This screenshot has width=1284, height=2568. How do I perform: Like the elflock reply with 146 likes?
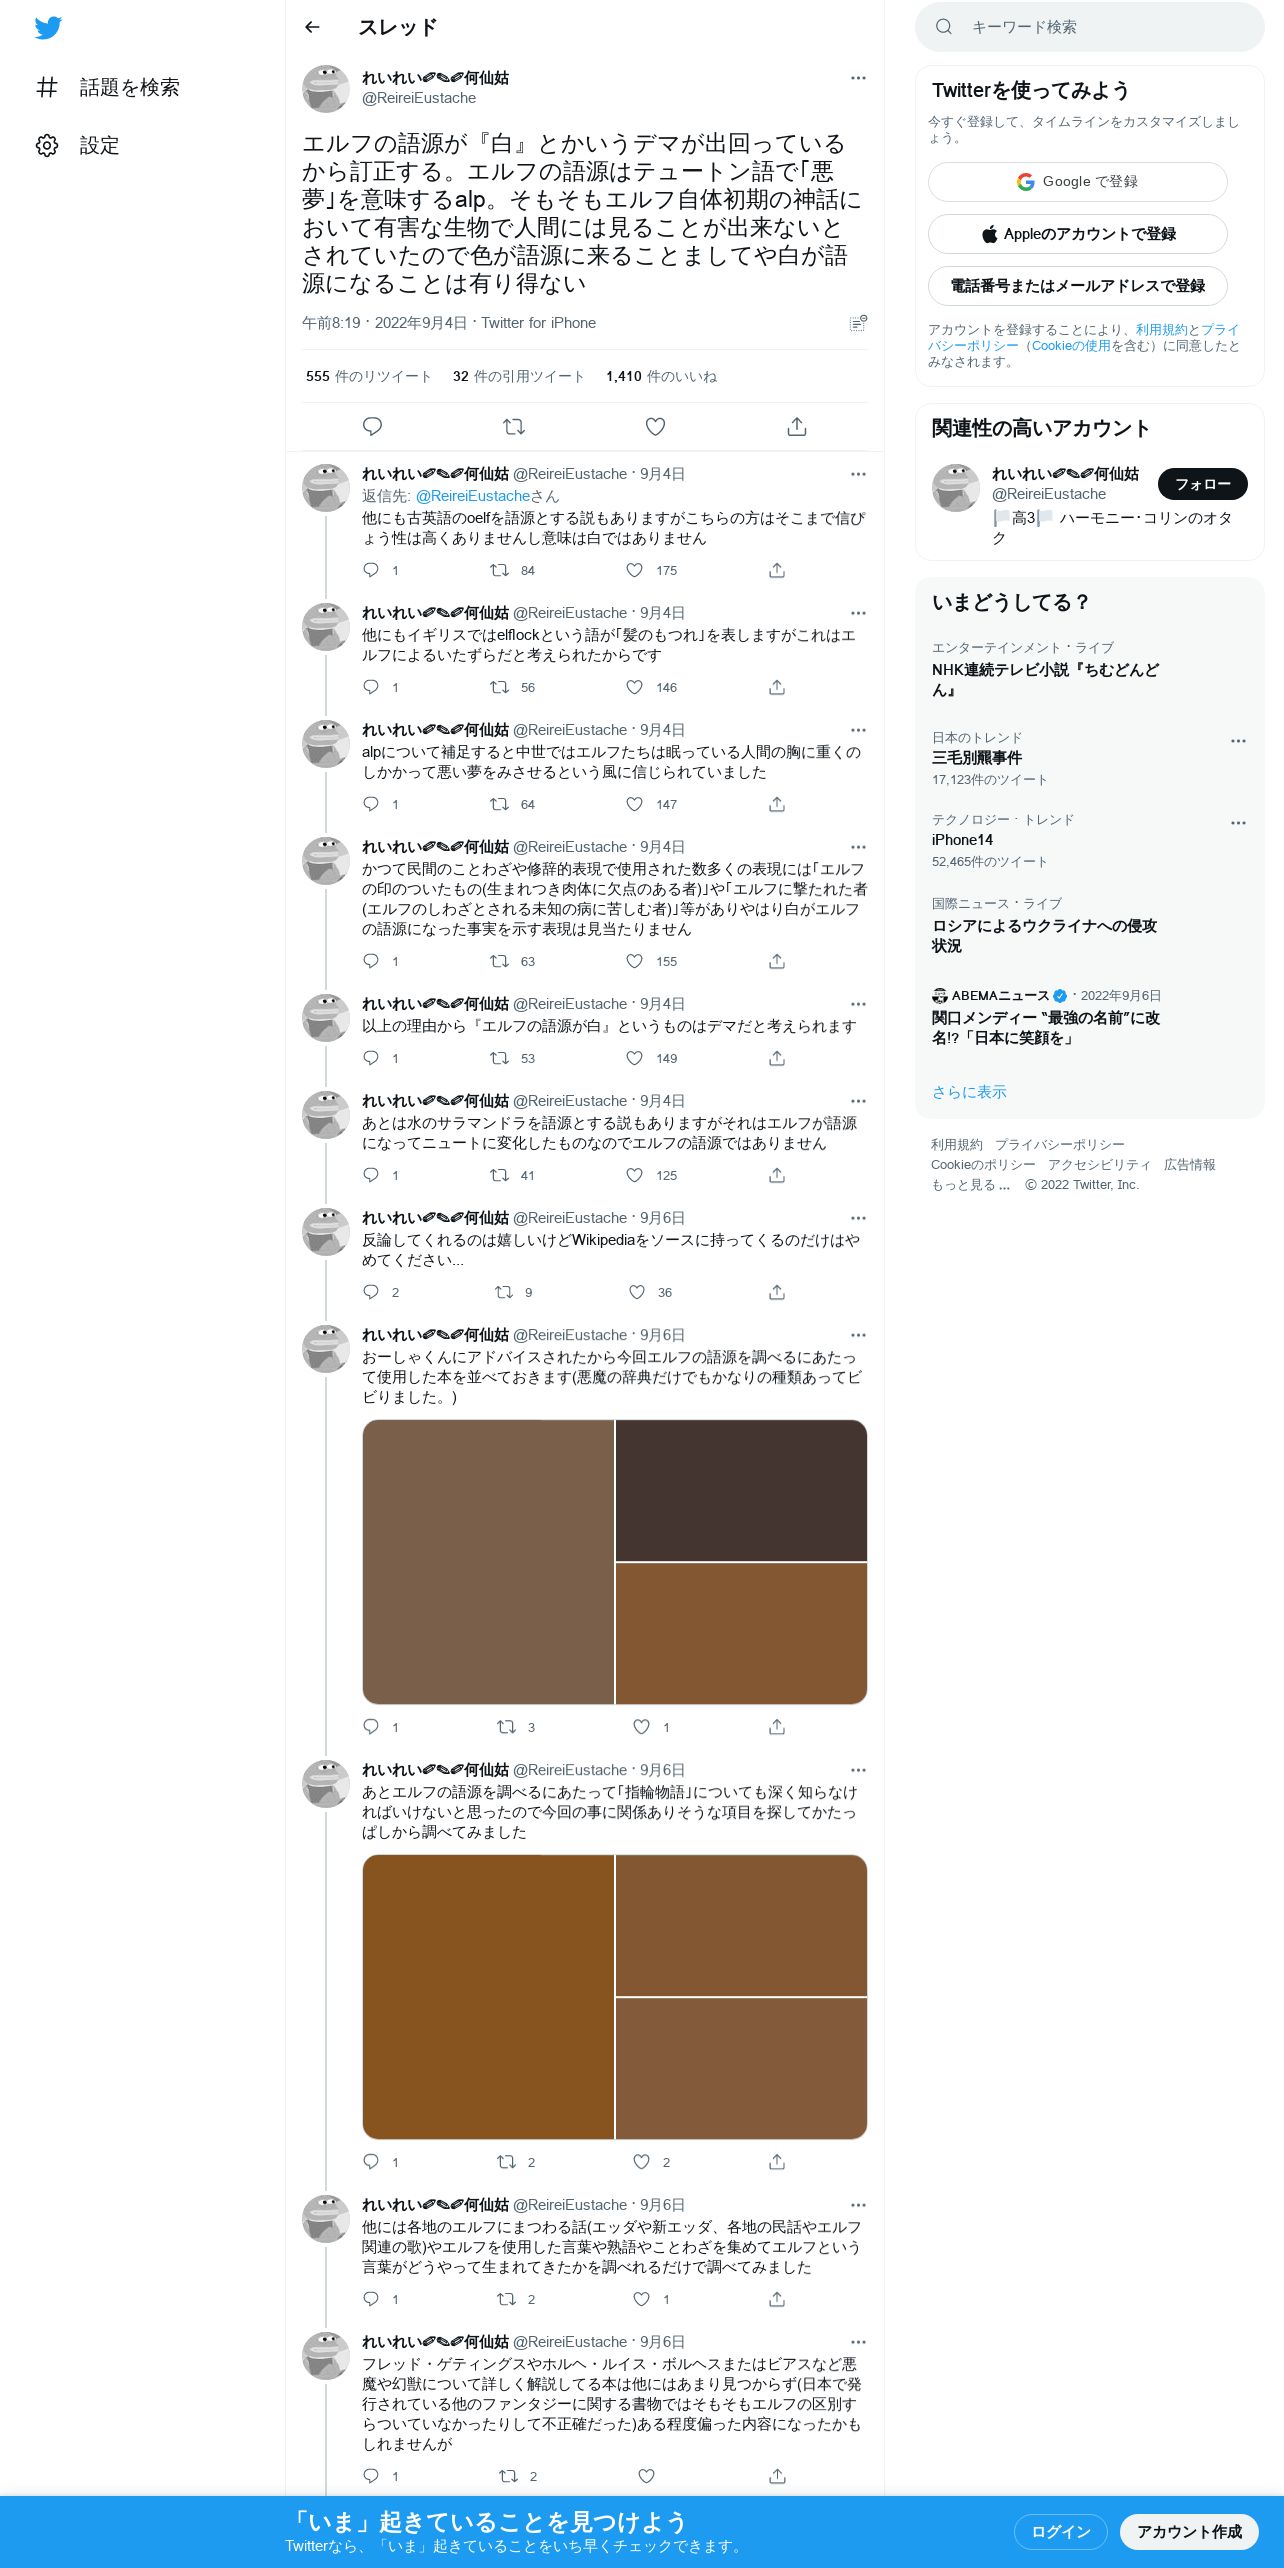634,687
